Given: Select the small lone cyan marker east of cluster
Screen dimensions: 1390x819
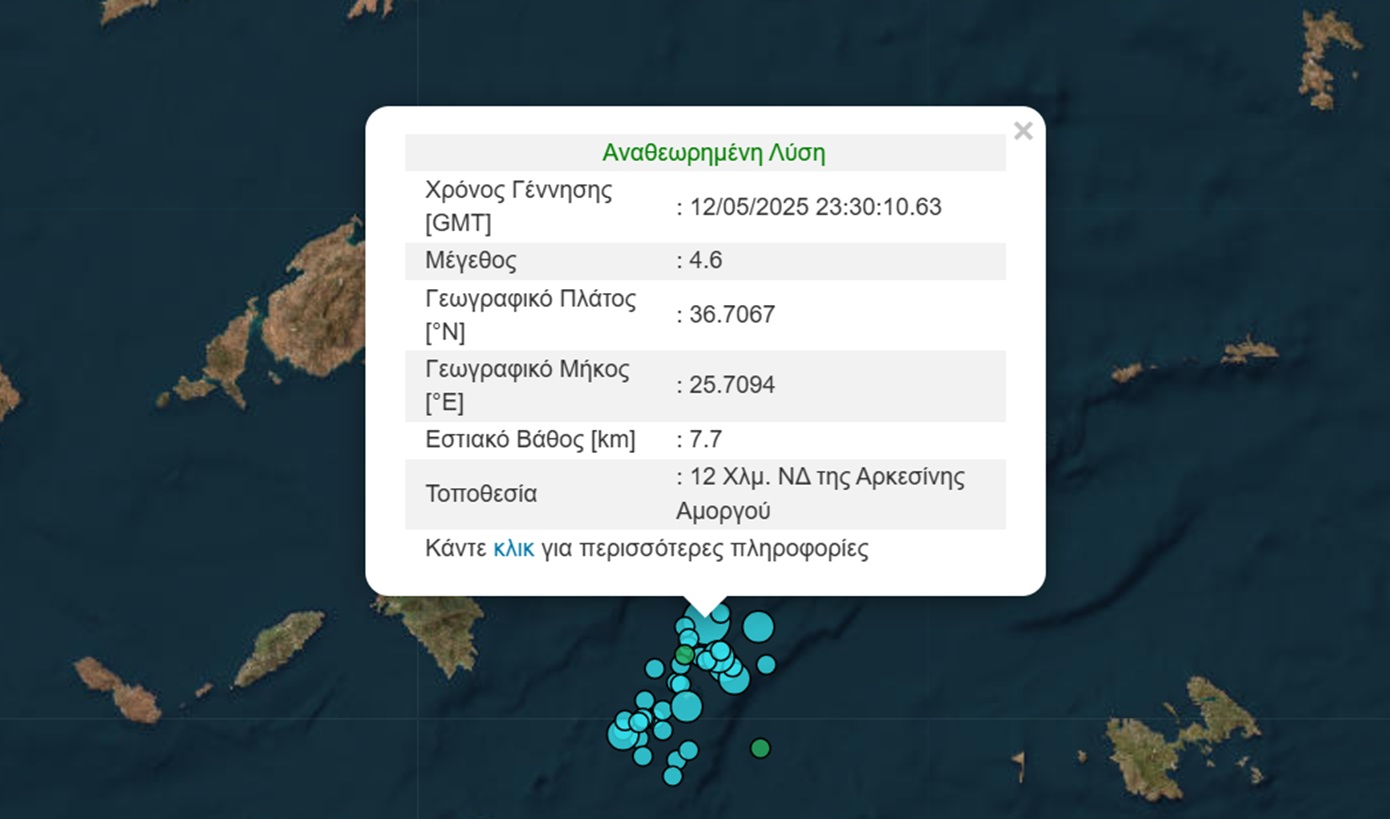Looking at the screenshot, I should [766, 664].
